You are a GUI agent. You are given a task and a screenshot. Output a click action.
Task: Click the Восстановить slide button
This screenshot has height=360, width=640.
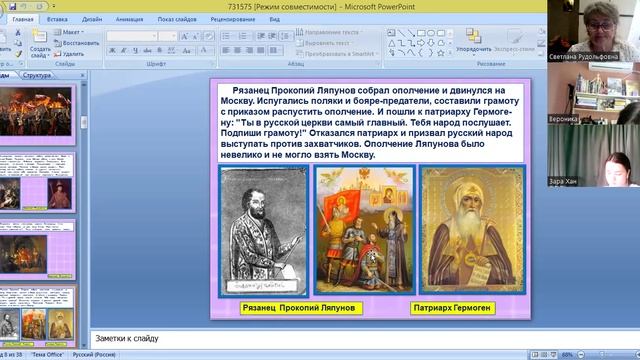click(x=76, y=43)
